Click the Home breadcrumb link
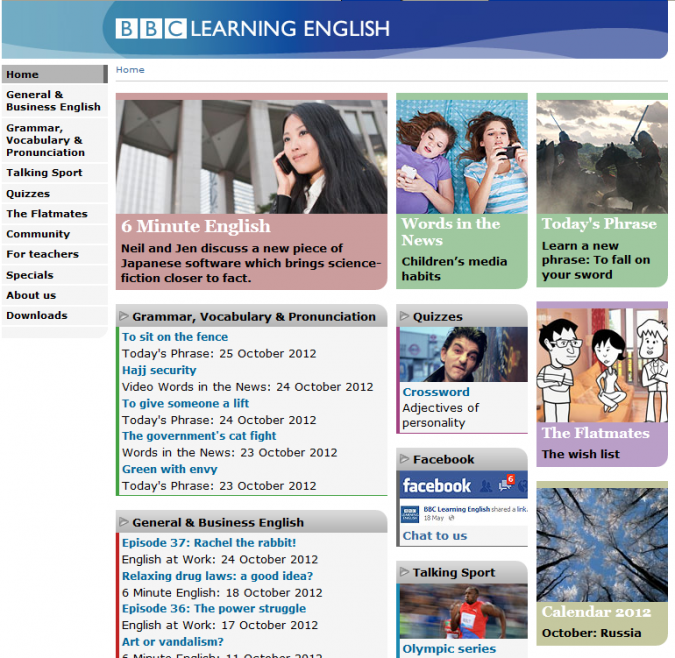Screen dimensions: 675x658 (x=130, y=70)
